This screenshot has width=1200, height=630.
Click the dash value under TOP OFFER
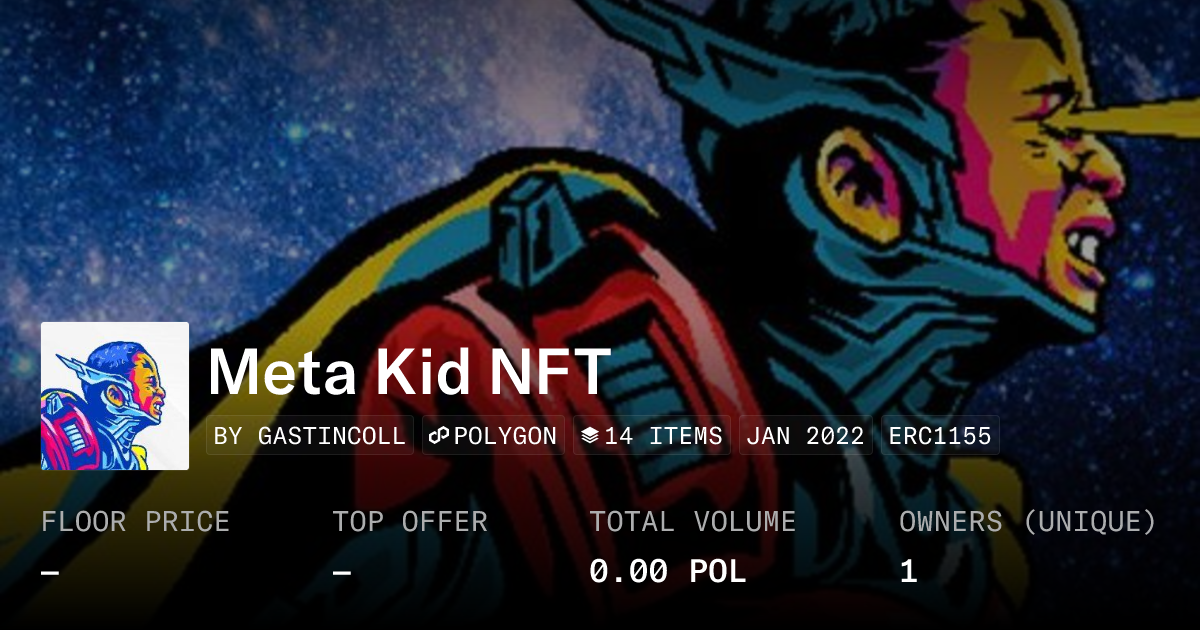coord(342,572)
